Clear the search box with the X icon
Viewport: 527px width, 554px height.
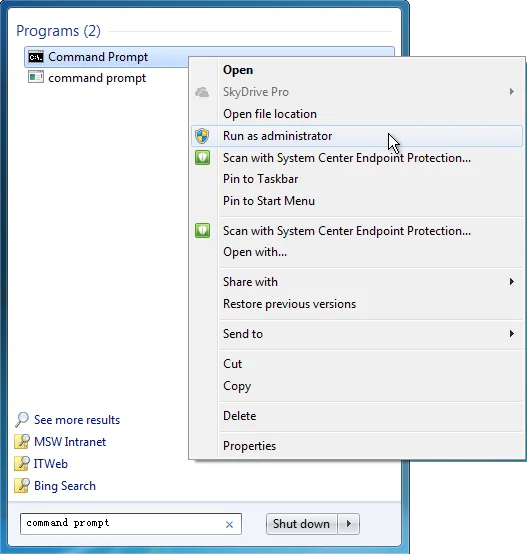click(x=229, y=525)
